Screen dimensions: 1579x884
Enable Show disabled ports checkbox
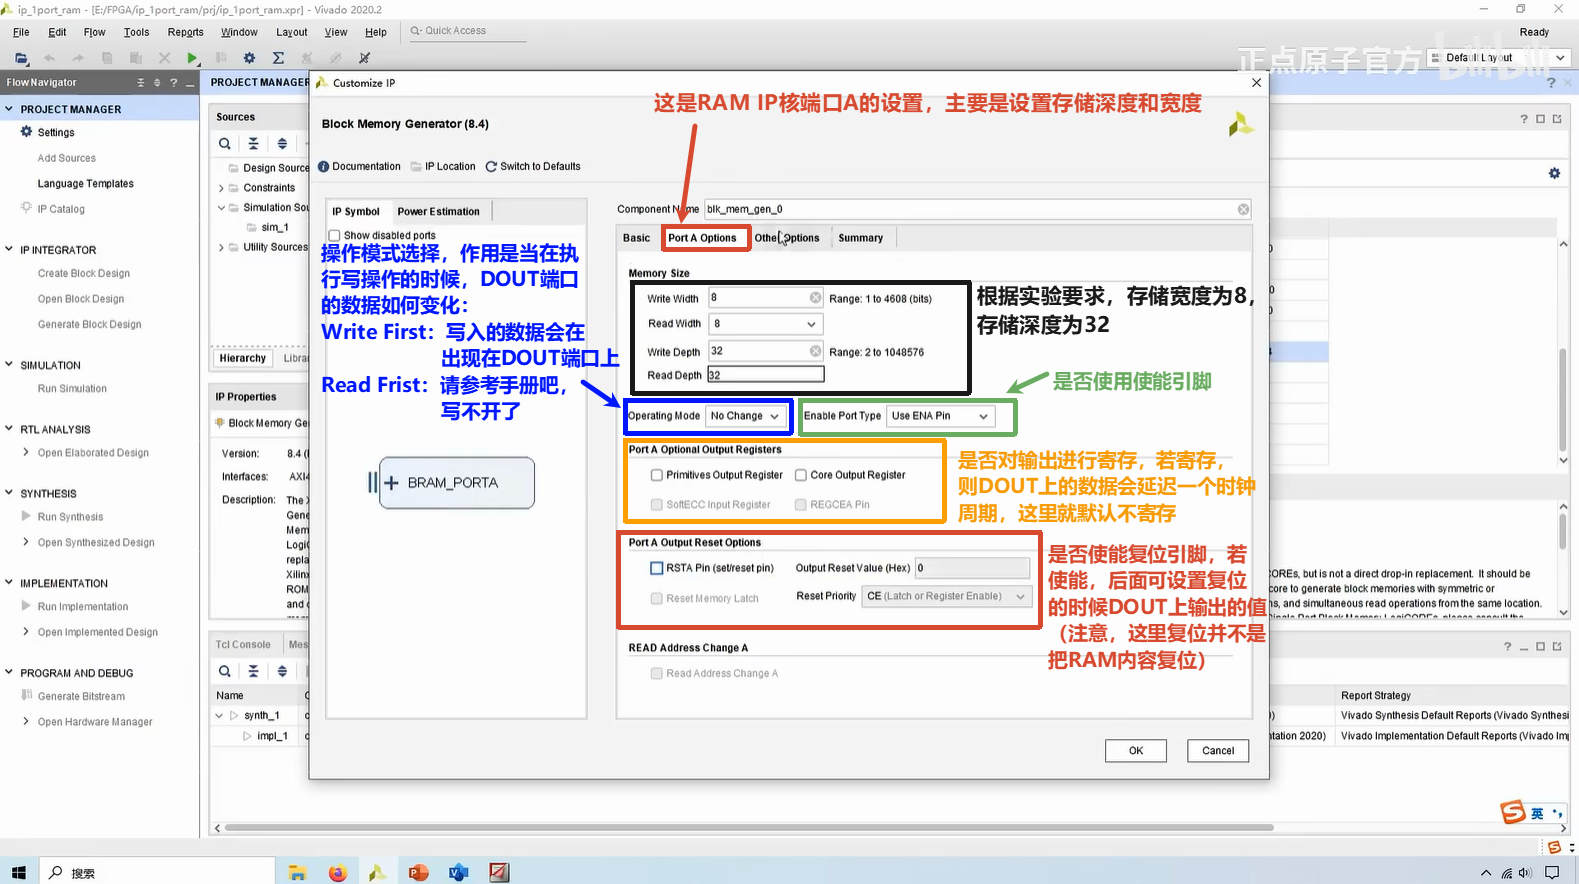click(x=335, y=236)
